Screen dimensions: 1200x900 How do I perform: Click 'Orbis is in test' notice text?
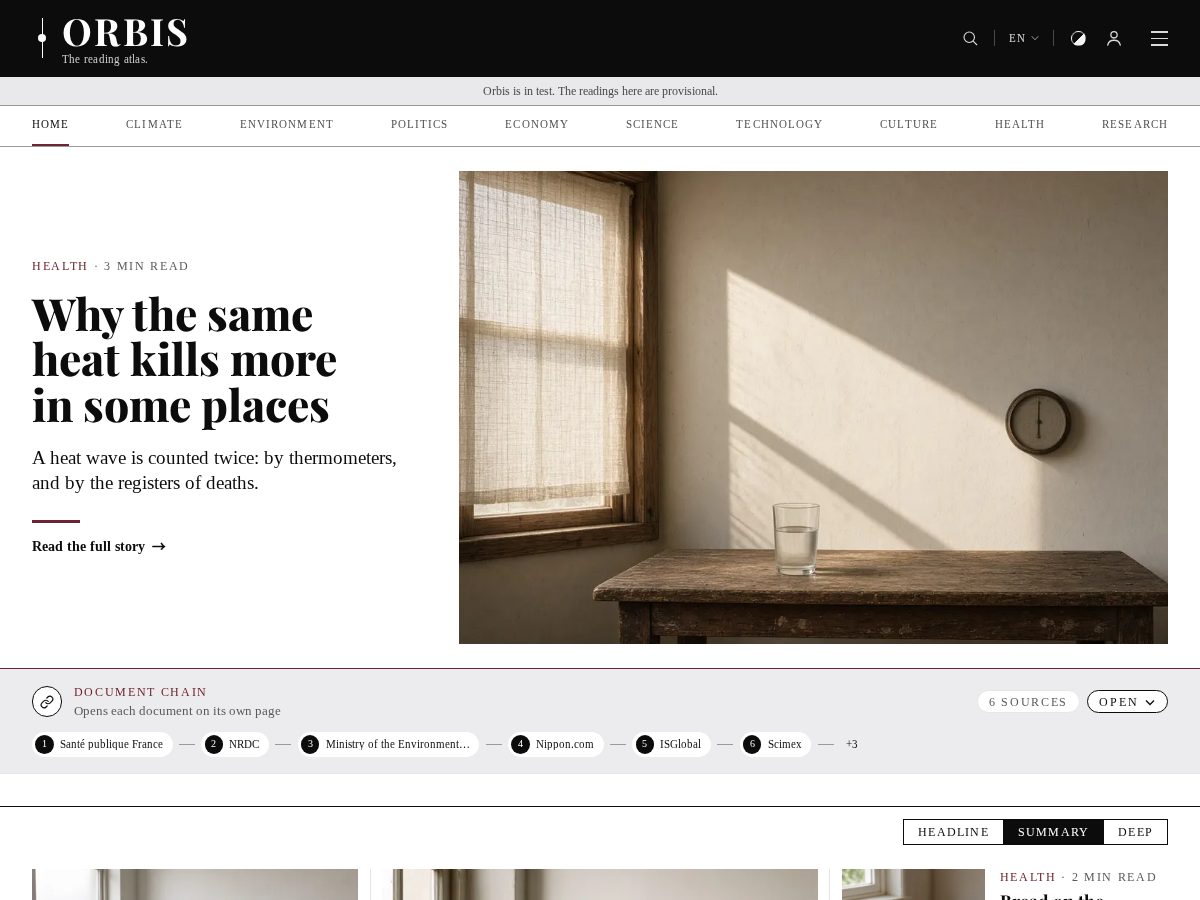pos(600,91)
